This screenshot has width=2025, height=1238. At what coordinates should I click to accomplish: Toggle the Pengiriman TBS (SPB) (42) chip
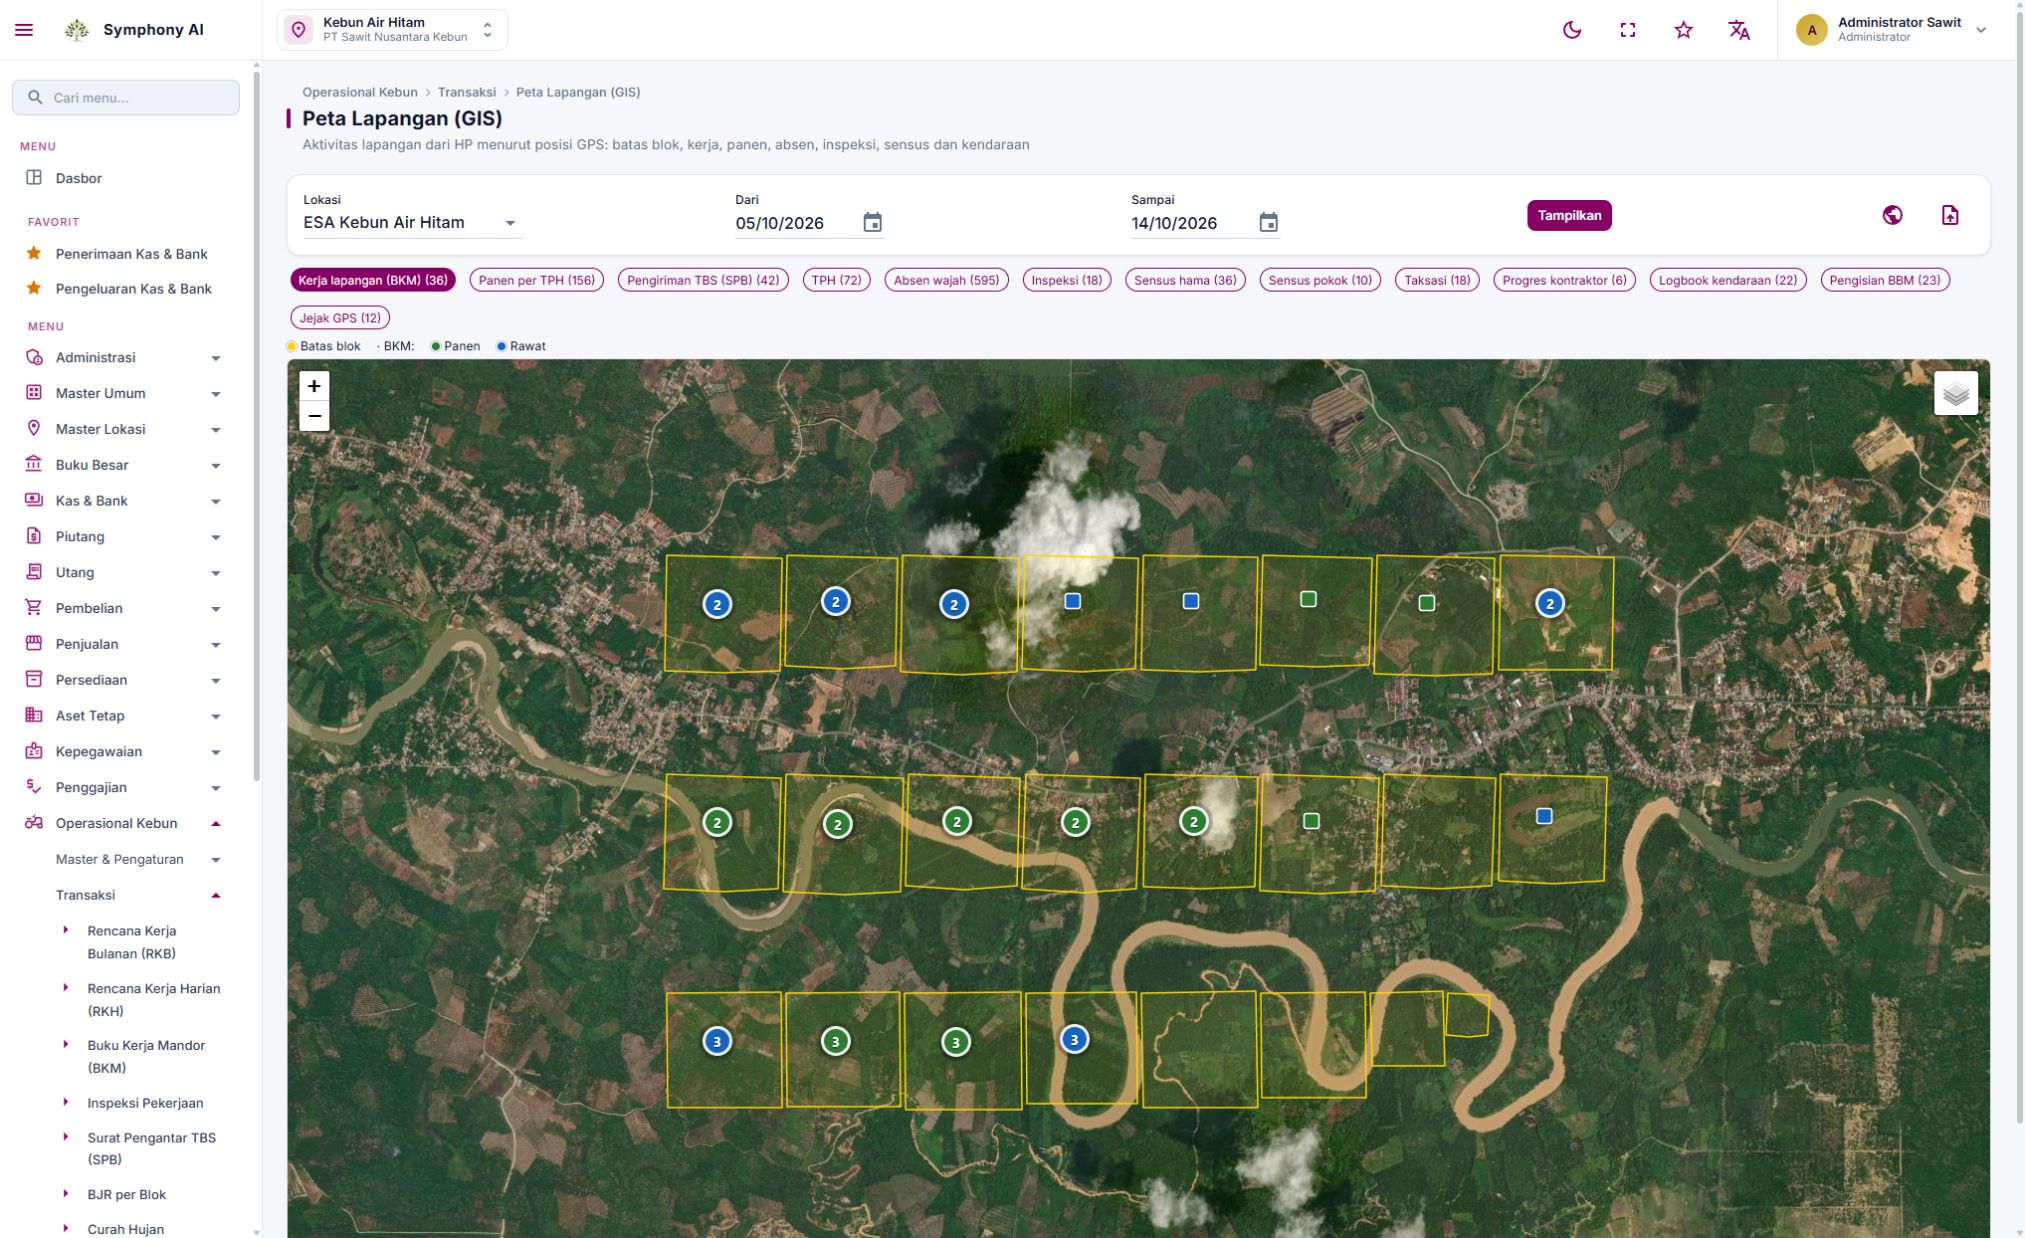(x=703, y=280)
